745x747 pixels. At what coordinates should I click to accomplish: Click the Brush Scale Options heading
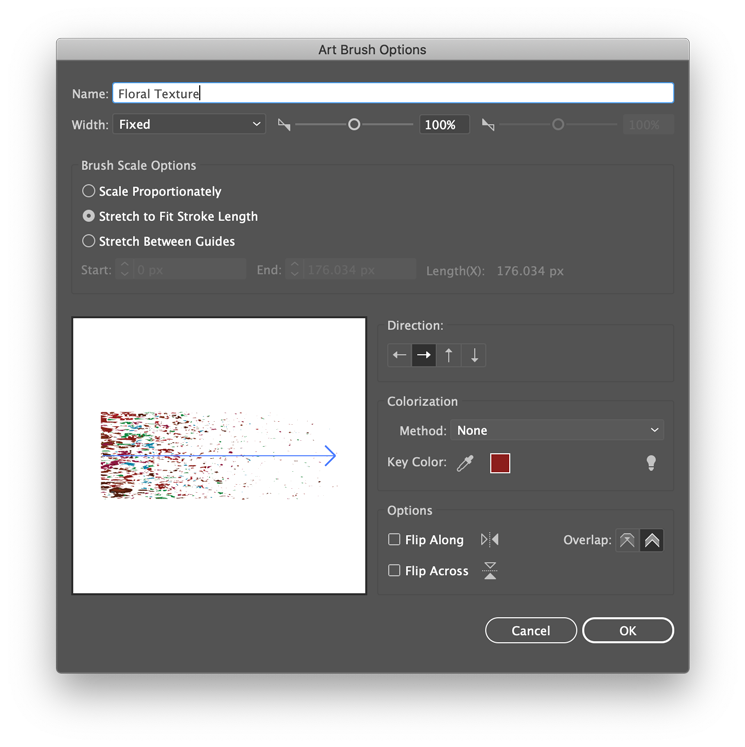tap(139, 165)
